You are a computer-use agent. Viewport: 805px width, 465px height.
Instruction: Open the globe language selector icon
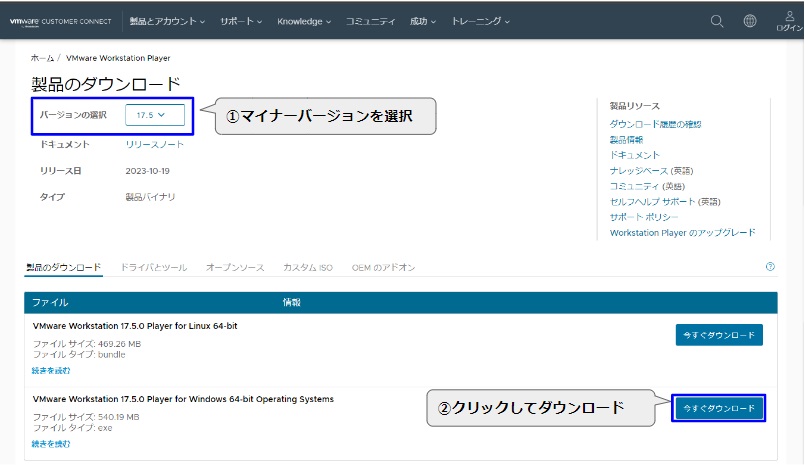point(750,21)
